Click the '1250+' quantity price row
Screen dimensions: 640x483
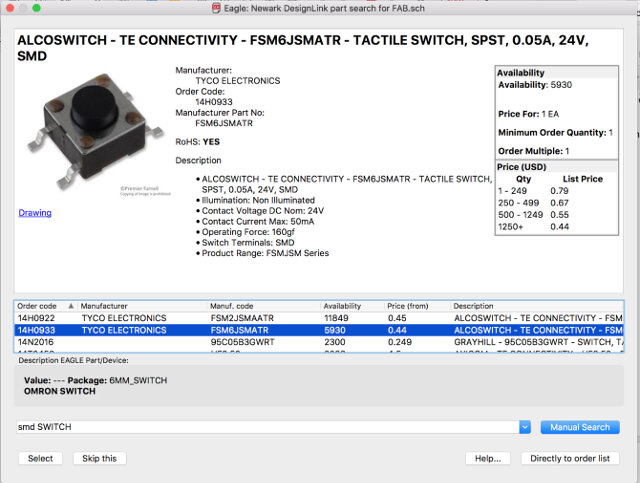(533, 227)
